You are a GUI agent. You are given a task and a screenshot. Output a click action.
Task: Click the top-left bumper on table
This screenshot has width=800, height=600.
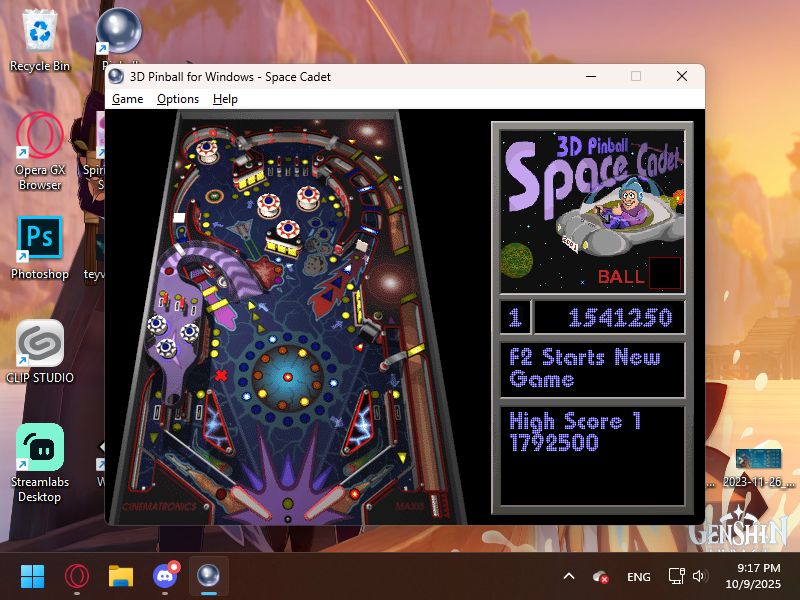pyautogui.click(x=207, y=152)
